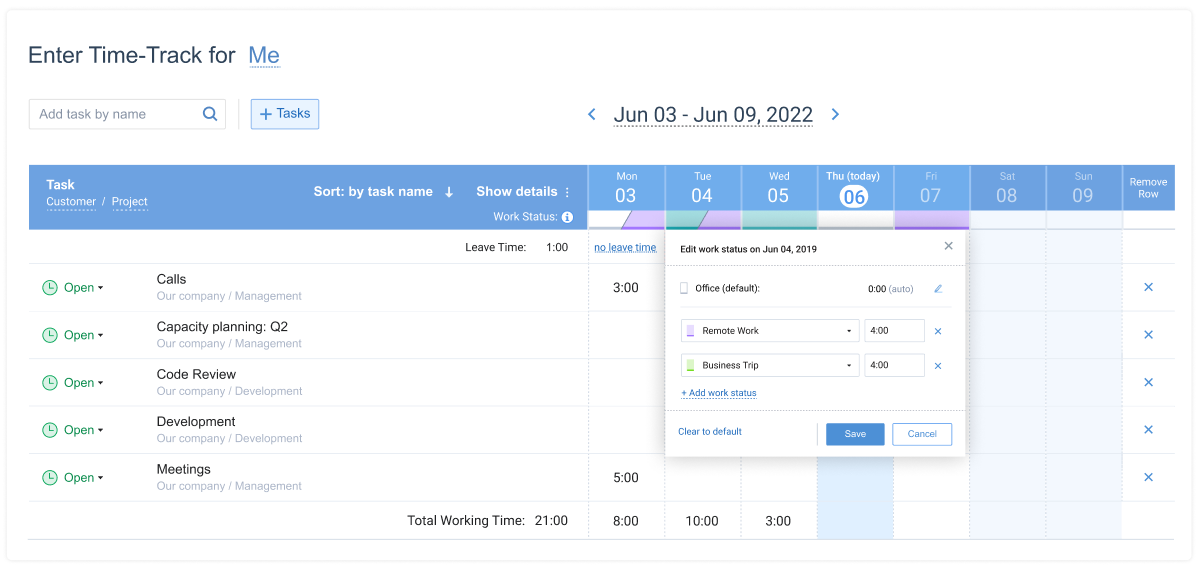Open the Code Review status dropdown
Screen dimensions: 1200x573
point(84,383)
